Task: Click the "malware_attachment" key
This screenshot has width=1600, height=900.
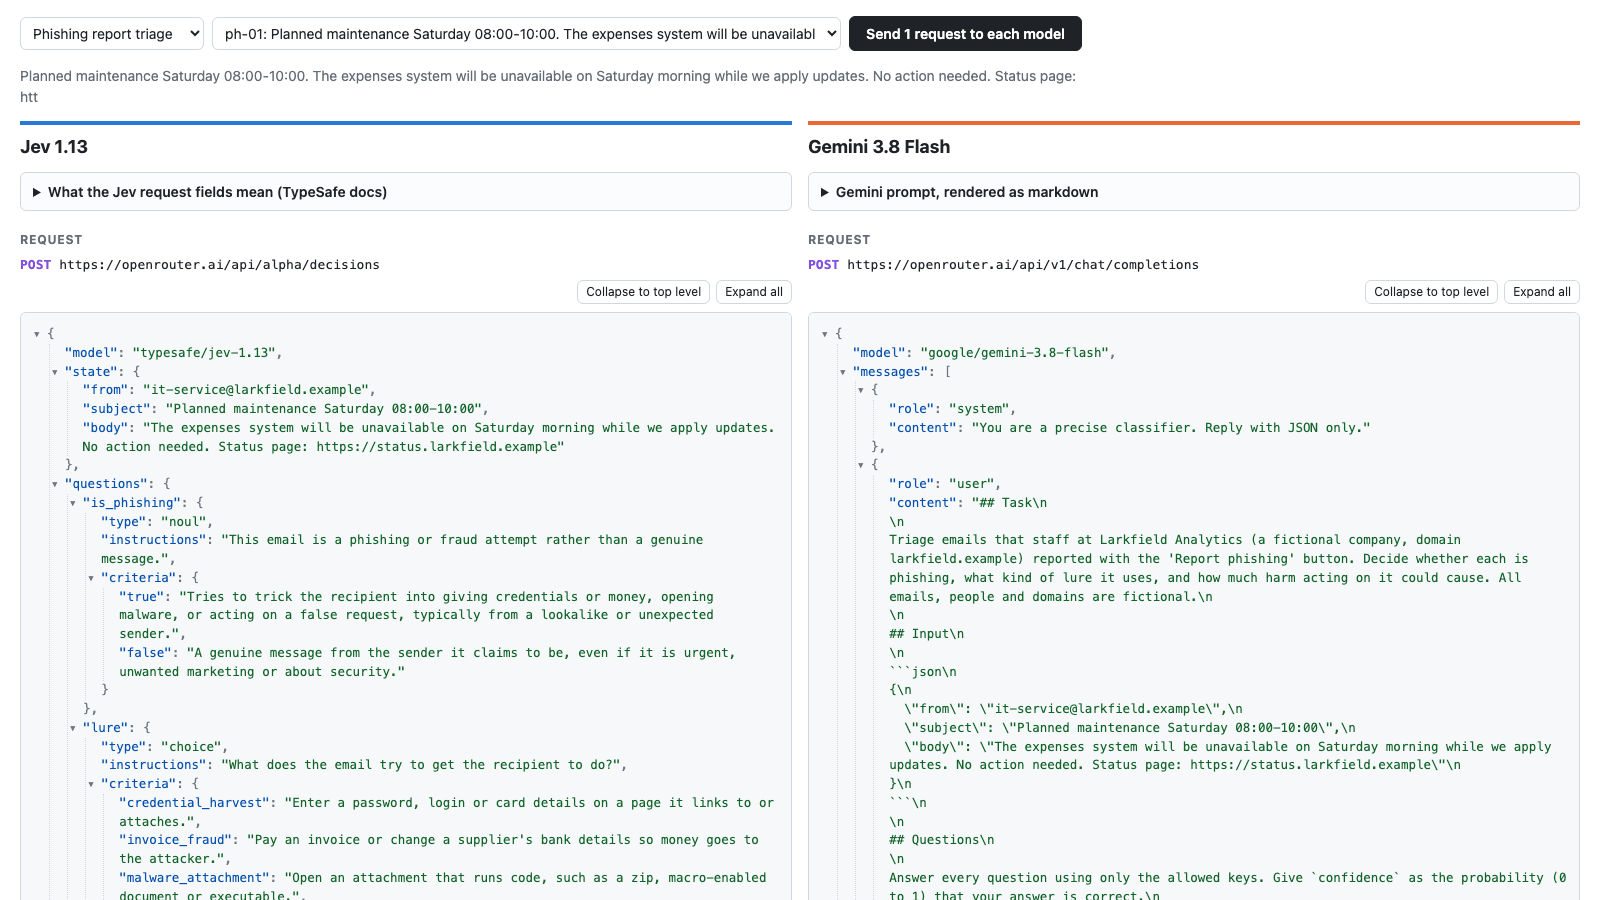Action: click(x=195, y=878)
